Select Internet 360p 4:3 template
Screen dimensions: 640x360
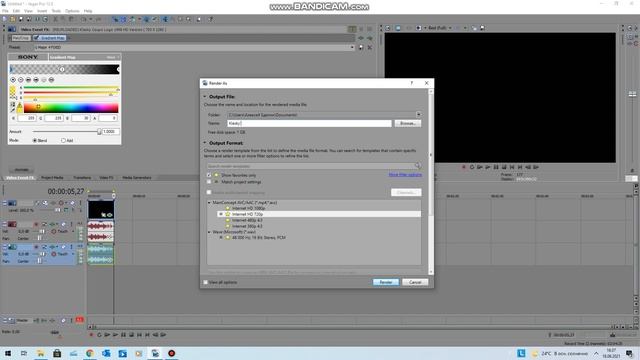coord(247,226)
